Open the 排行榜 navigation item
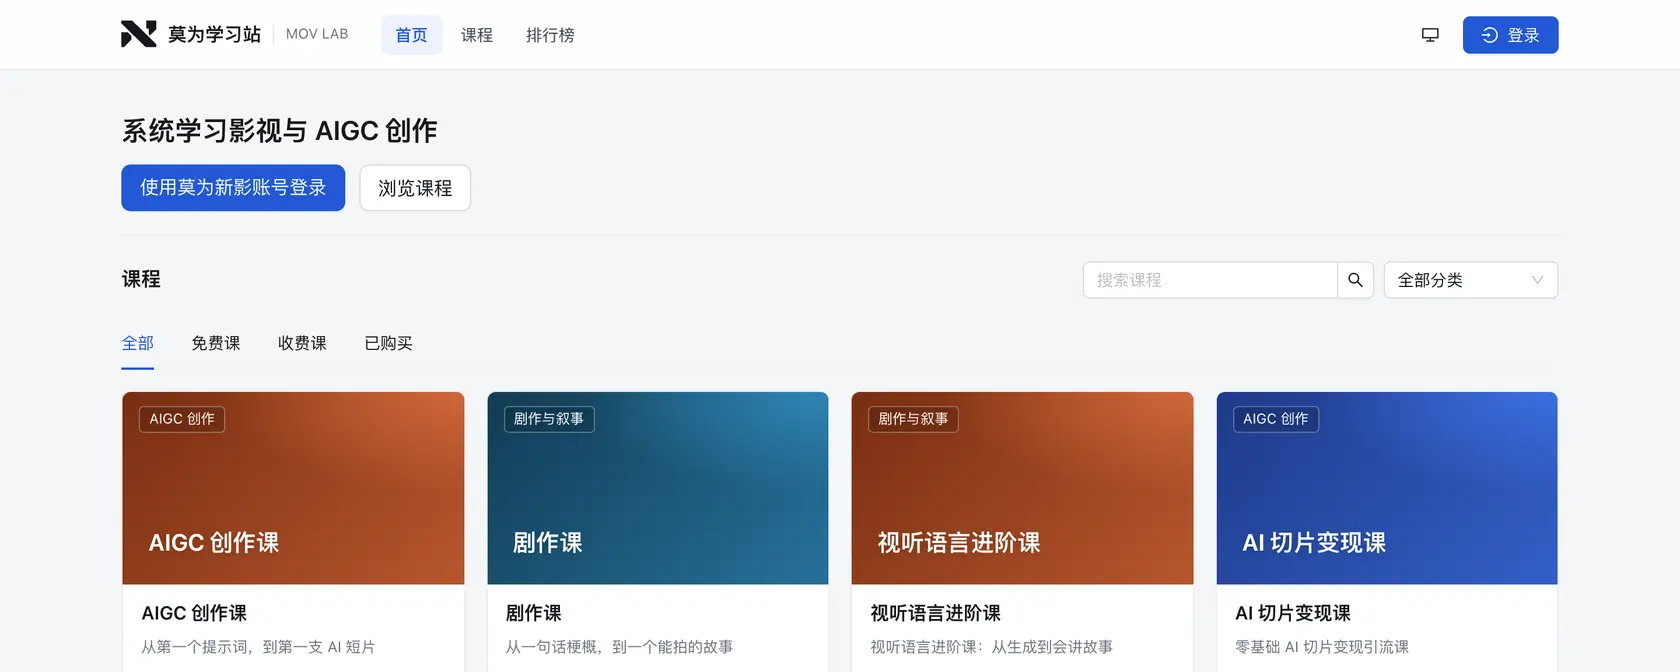 click(x=550, y=35)
